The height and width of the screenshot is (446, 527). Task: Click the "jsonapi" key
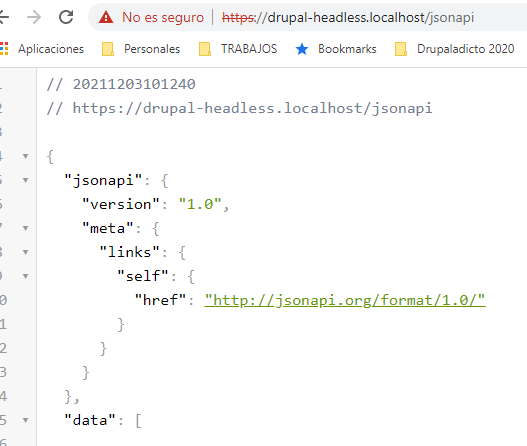pos(103,181)
